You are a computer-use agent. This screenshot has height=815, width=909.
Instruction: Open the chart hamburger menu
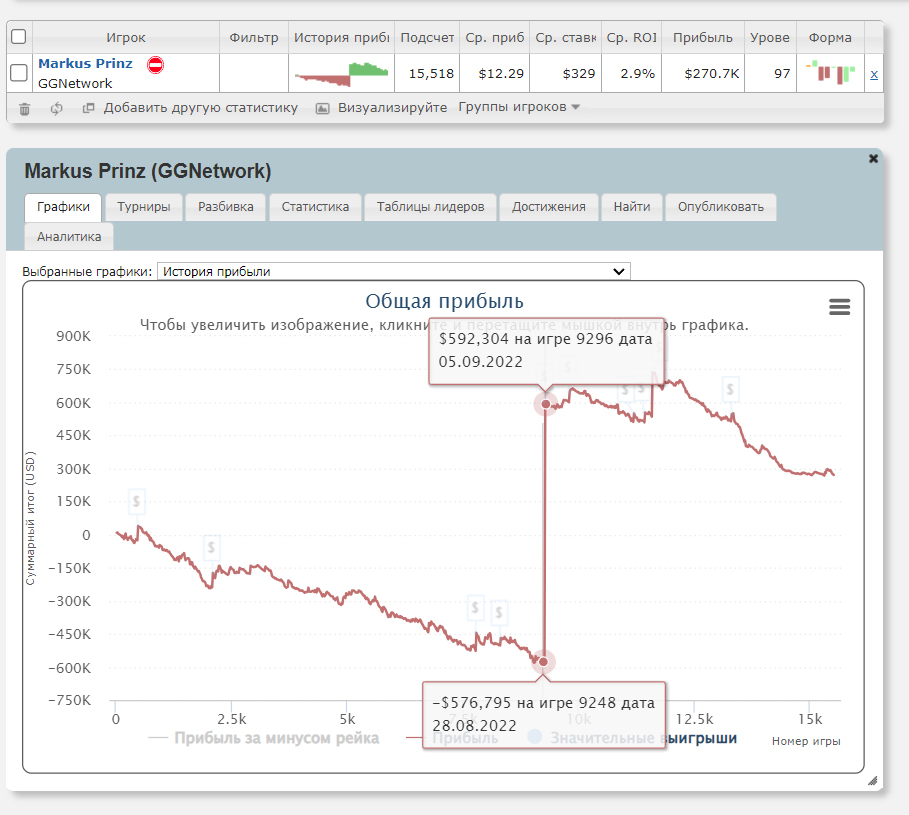tap(839, 307)
